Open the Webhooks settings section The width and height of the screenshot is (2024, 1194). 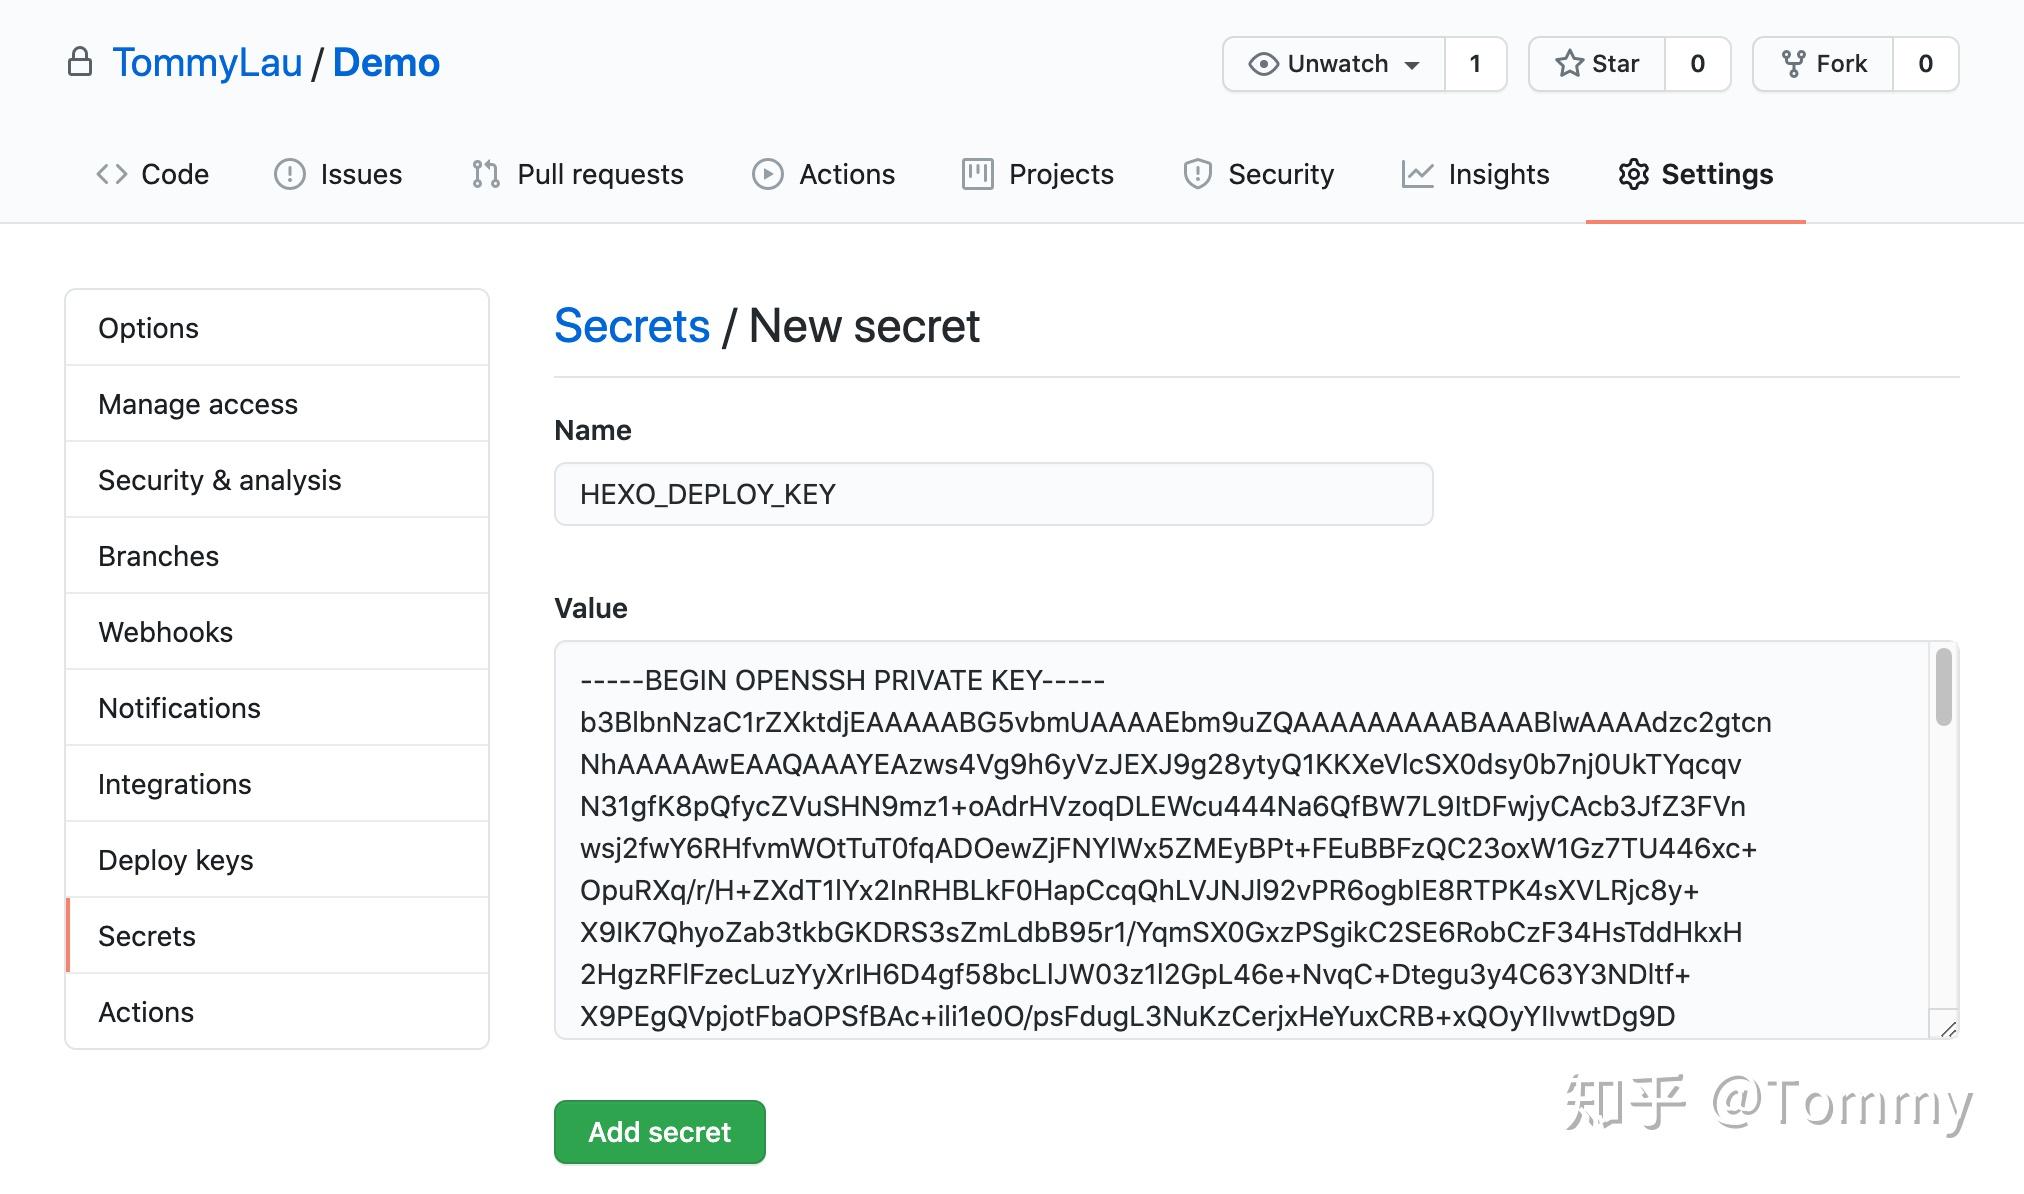pyautogui.click(x=165, y=631)
